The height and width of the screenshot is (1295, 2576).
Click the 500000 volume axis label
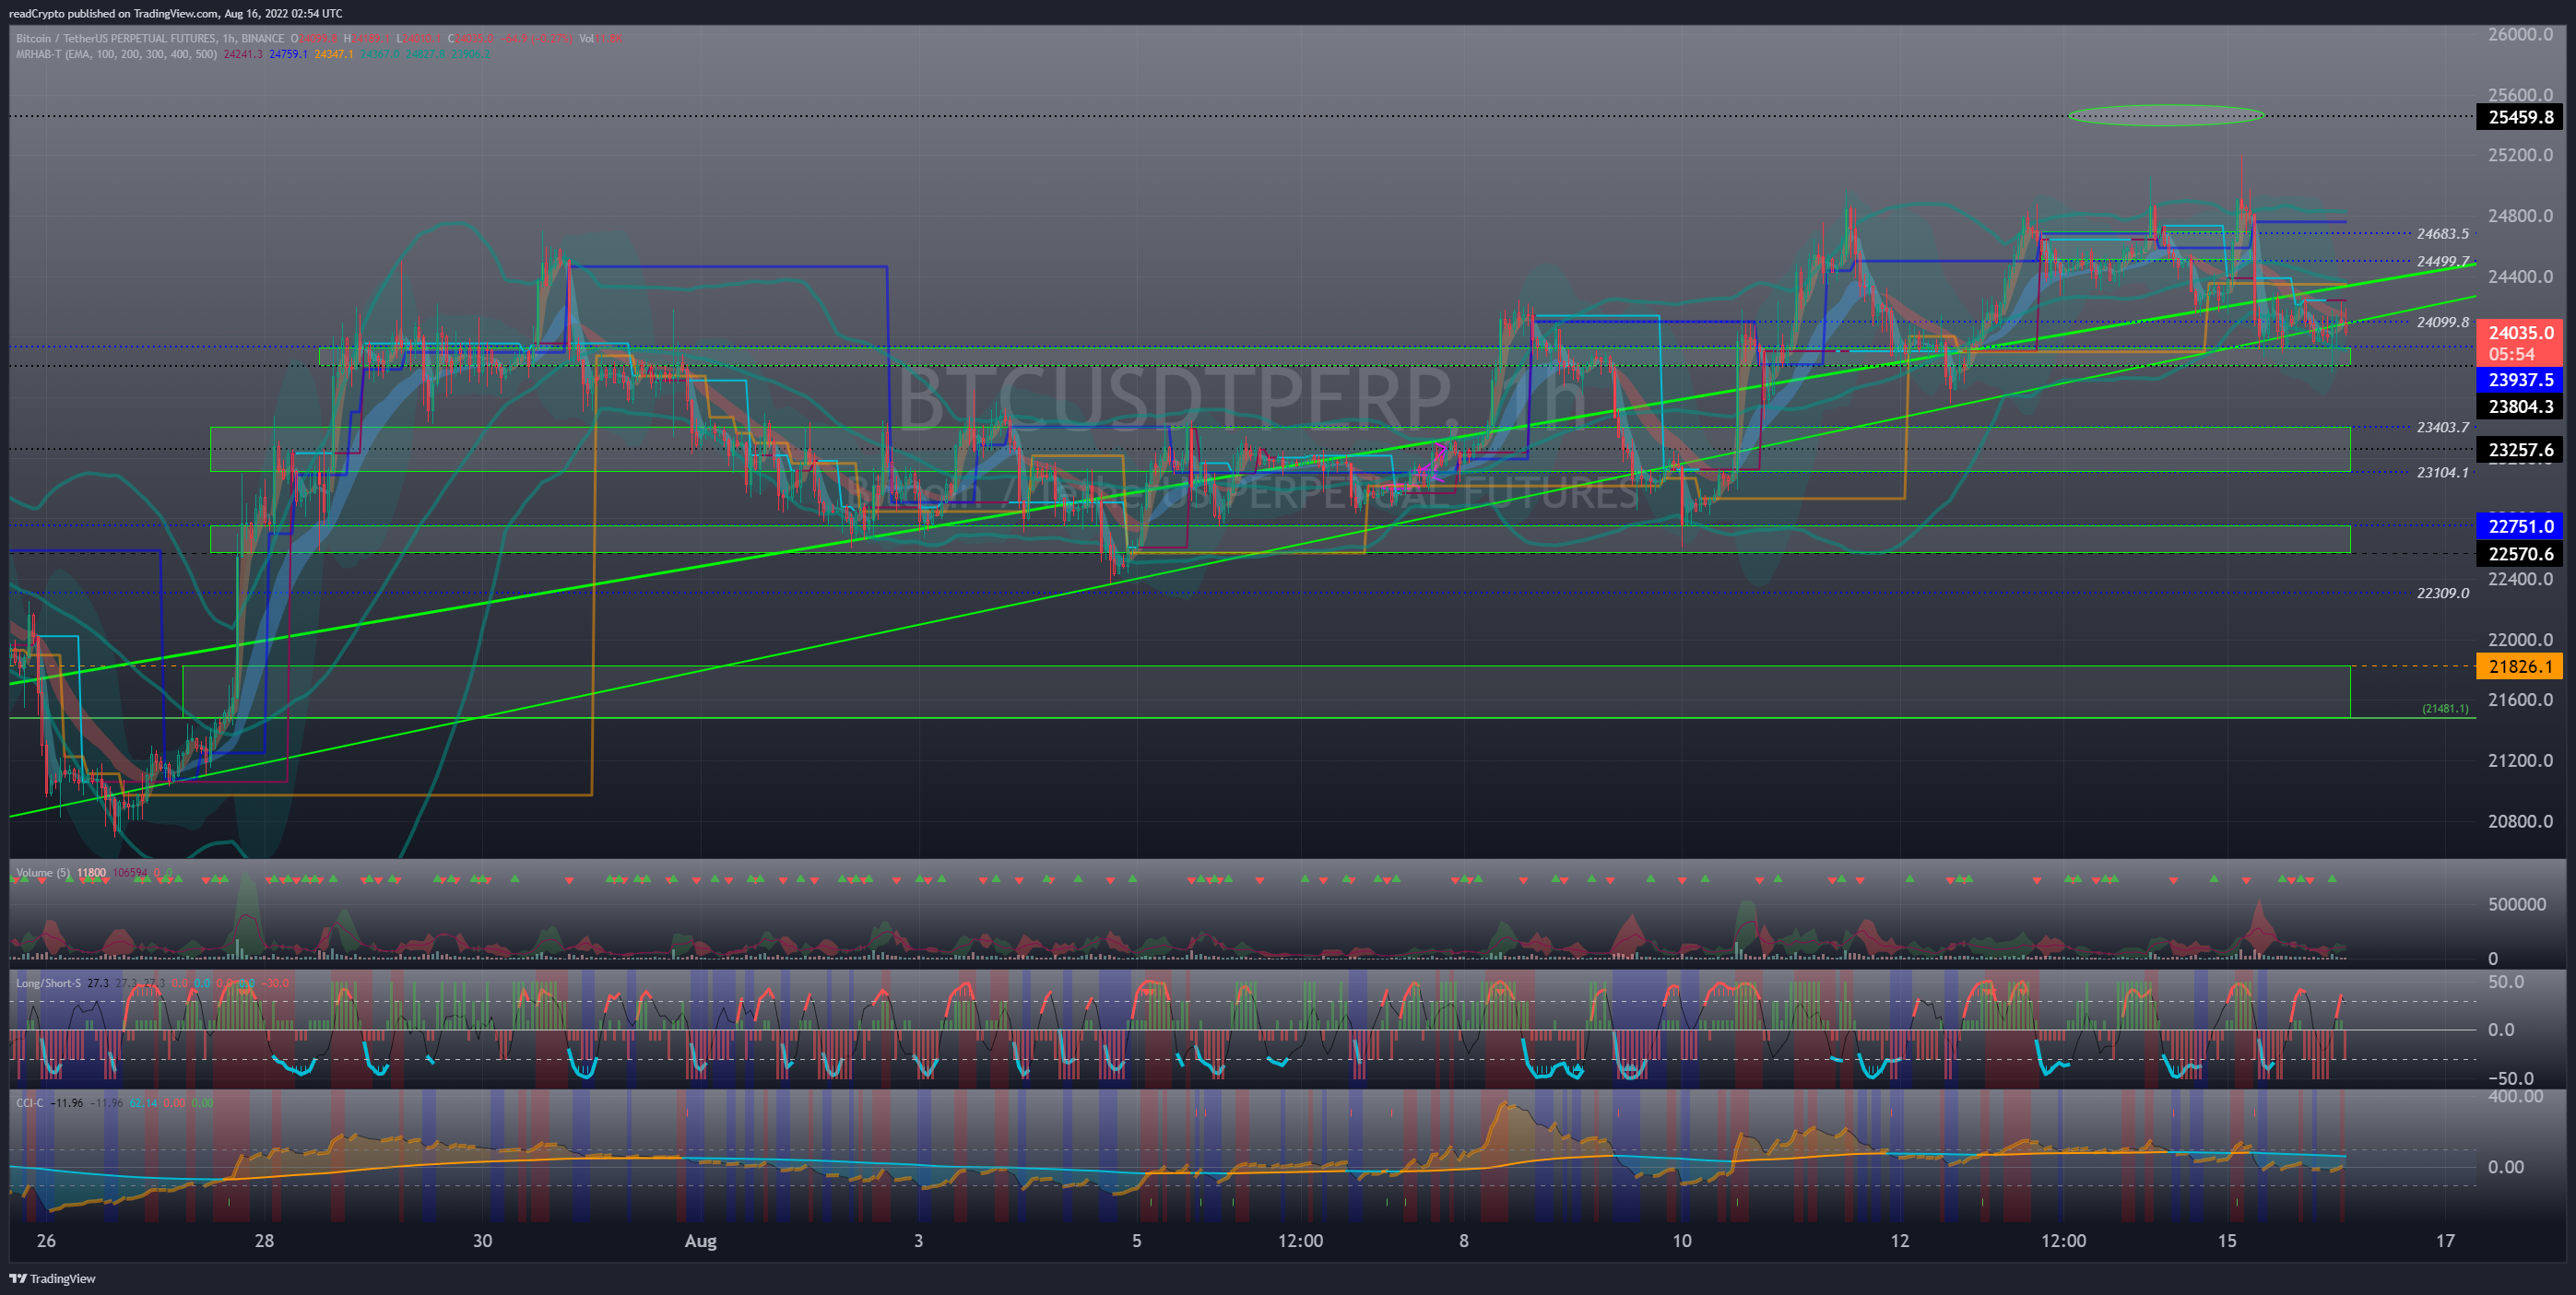(2517, 904)
